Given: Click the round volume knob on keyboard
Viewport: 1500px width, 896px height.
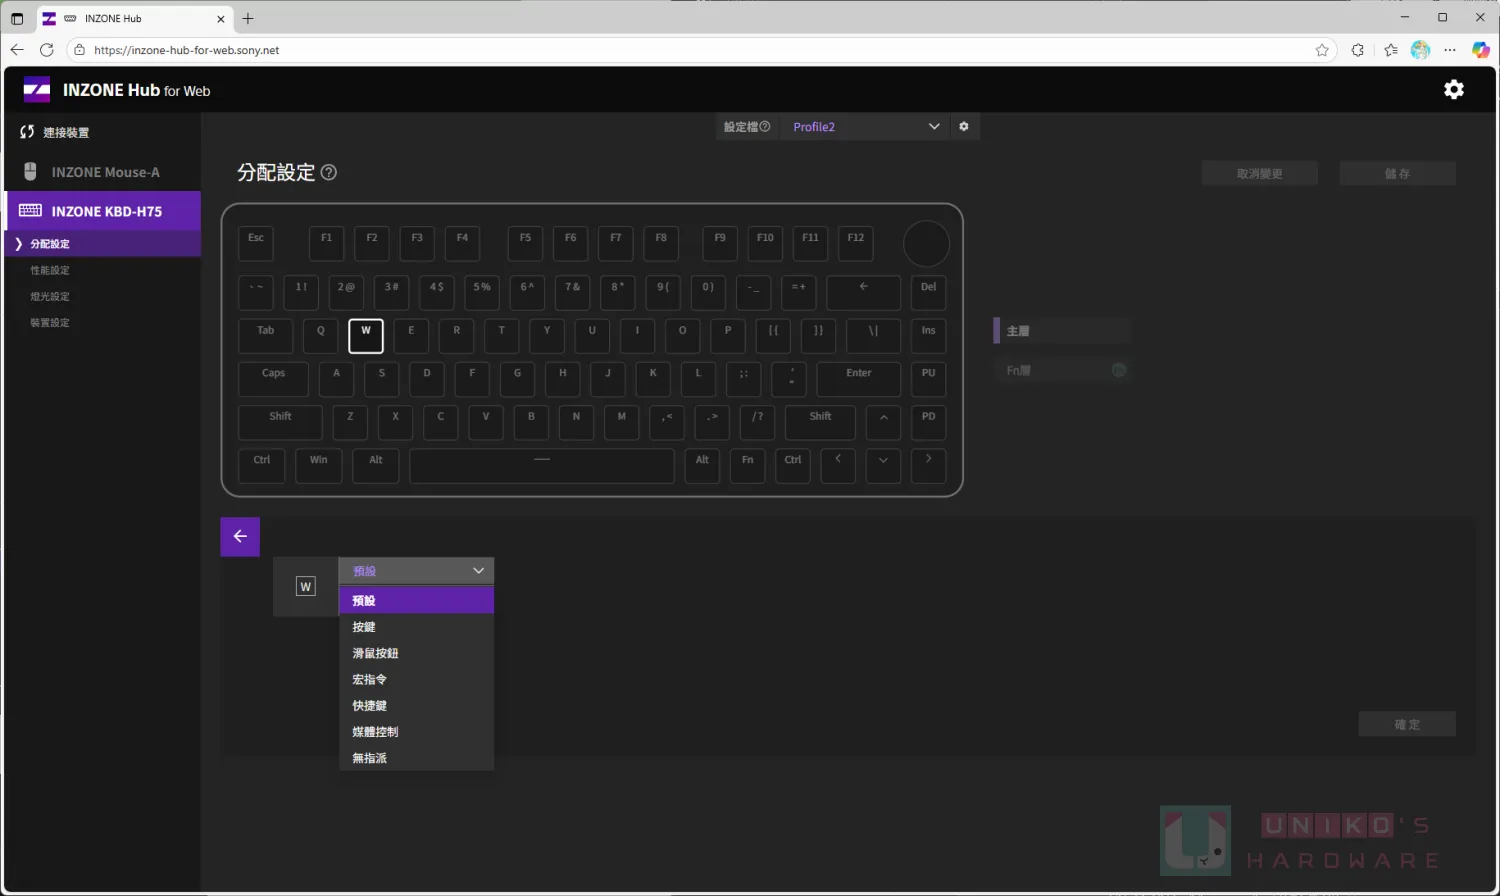Looking at the screenshot, I should coord(926,244).
